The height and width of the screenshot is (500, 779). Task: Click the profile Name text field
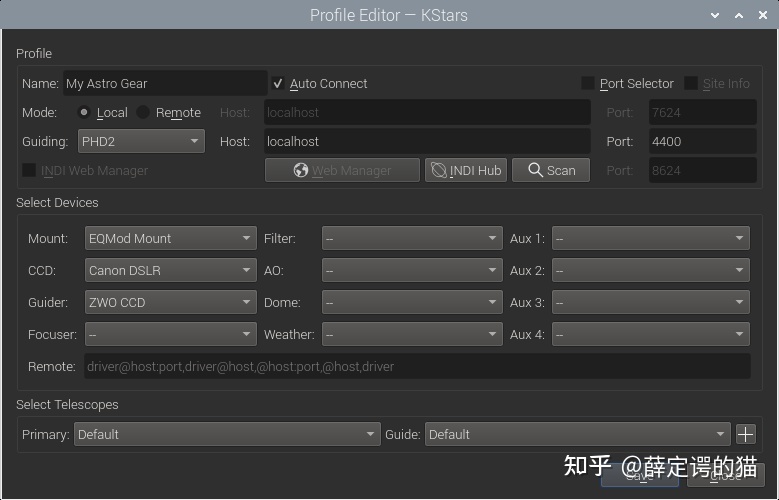[x=165, y=84]
